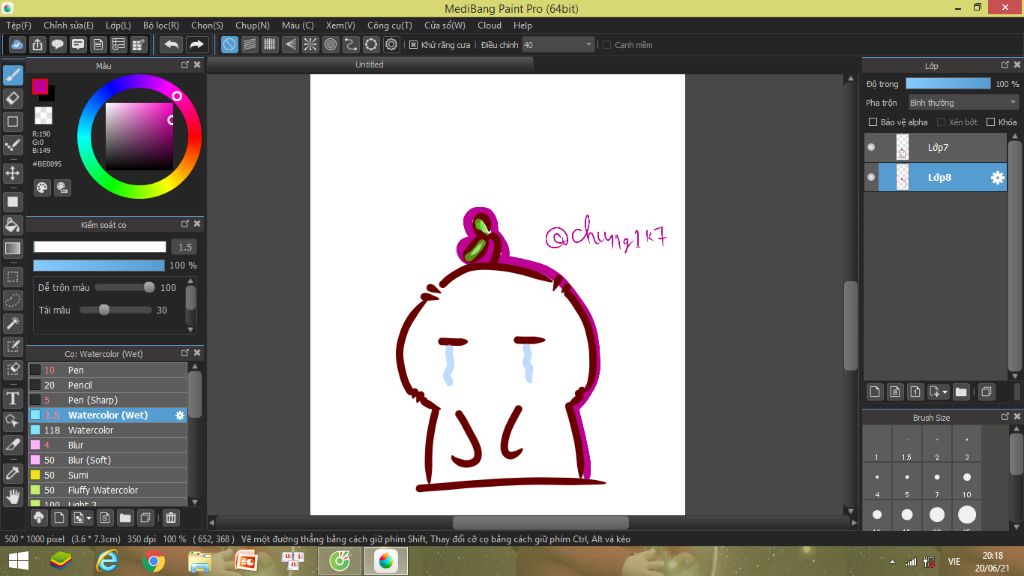Select the Magic Wand tool
The height and width of the screenshot is (576, 1024).
click(x=12, y=323)
